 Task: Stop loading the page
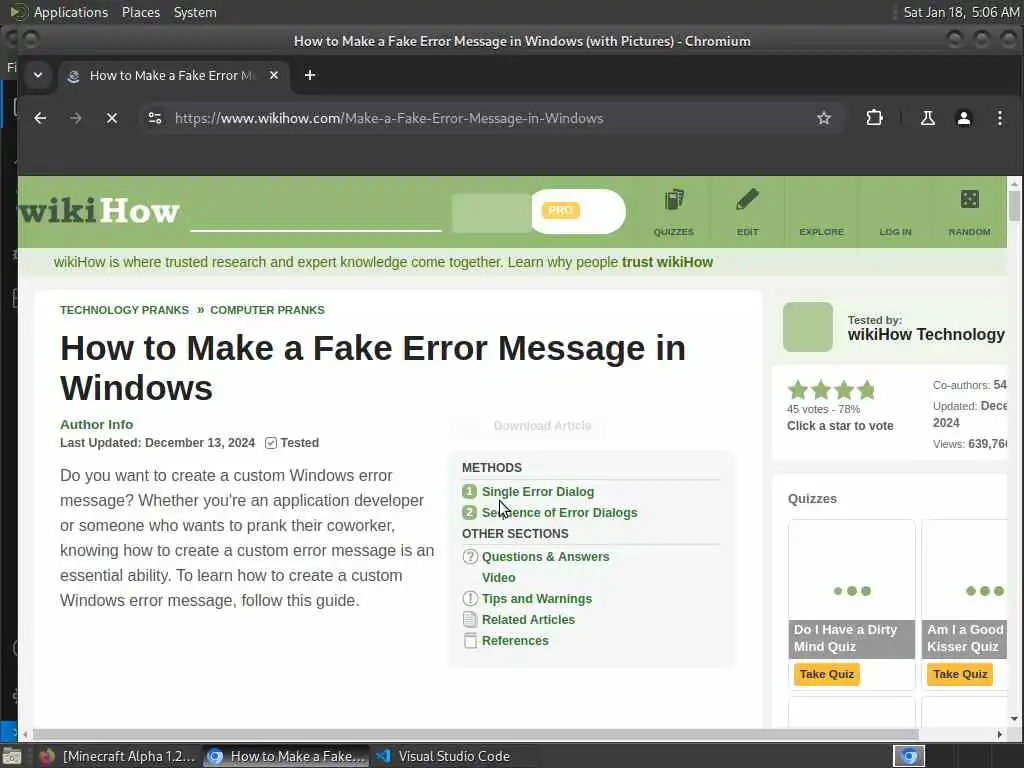pyautogui.click(x=112, y=118)
